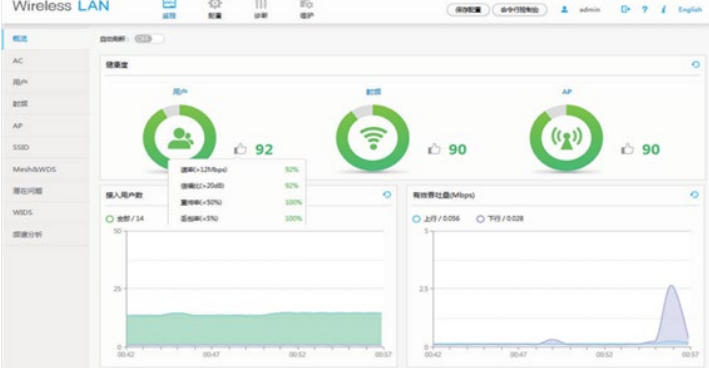The width and height of the screenshot is (709, 368).
Task: Select Mesh&WDS in the sidebar
Action: point(45,169)
